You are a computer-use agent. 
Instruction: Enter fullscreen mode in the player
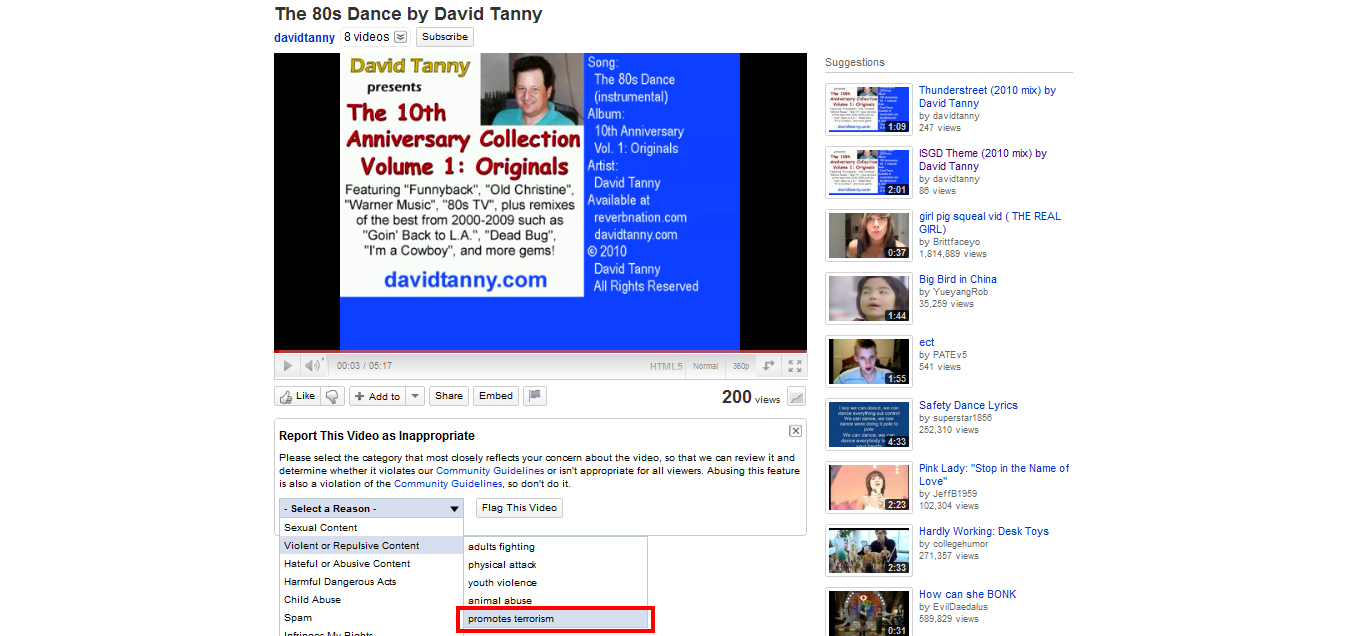pos(795,366)
